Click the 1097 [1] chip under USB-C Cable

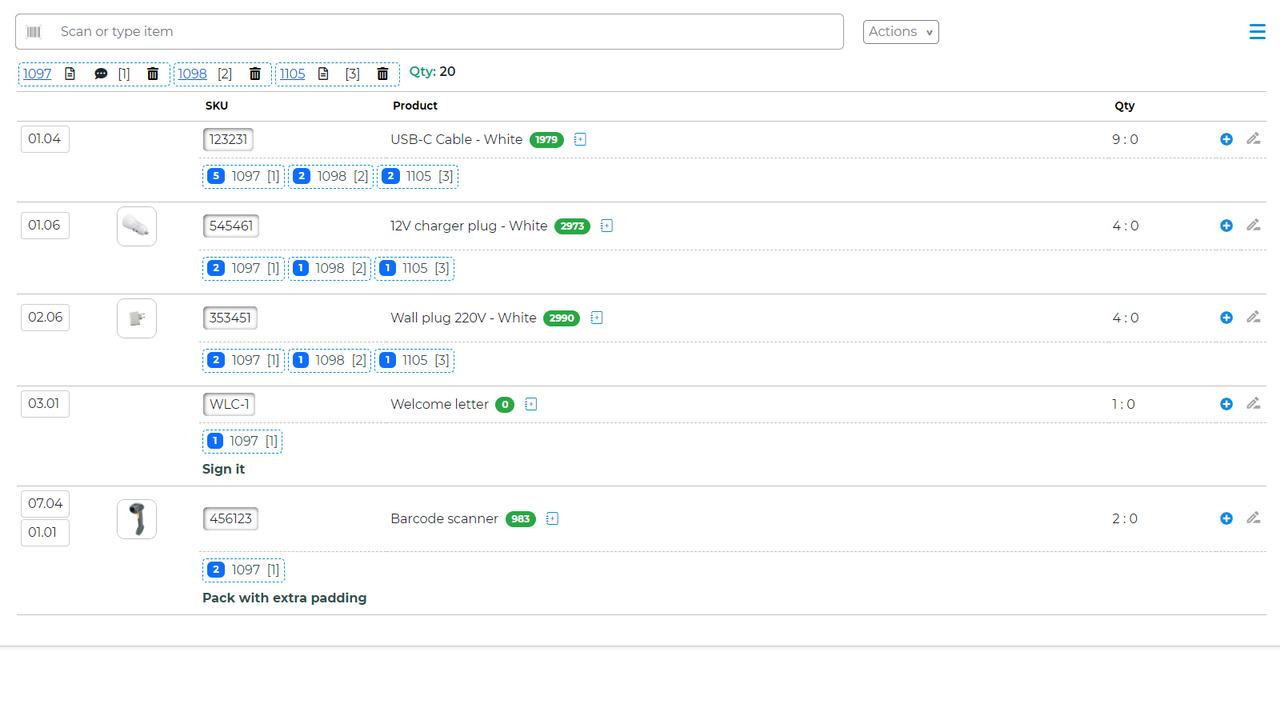(244, 177)
